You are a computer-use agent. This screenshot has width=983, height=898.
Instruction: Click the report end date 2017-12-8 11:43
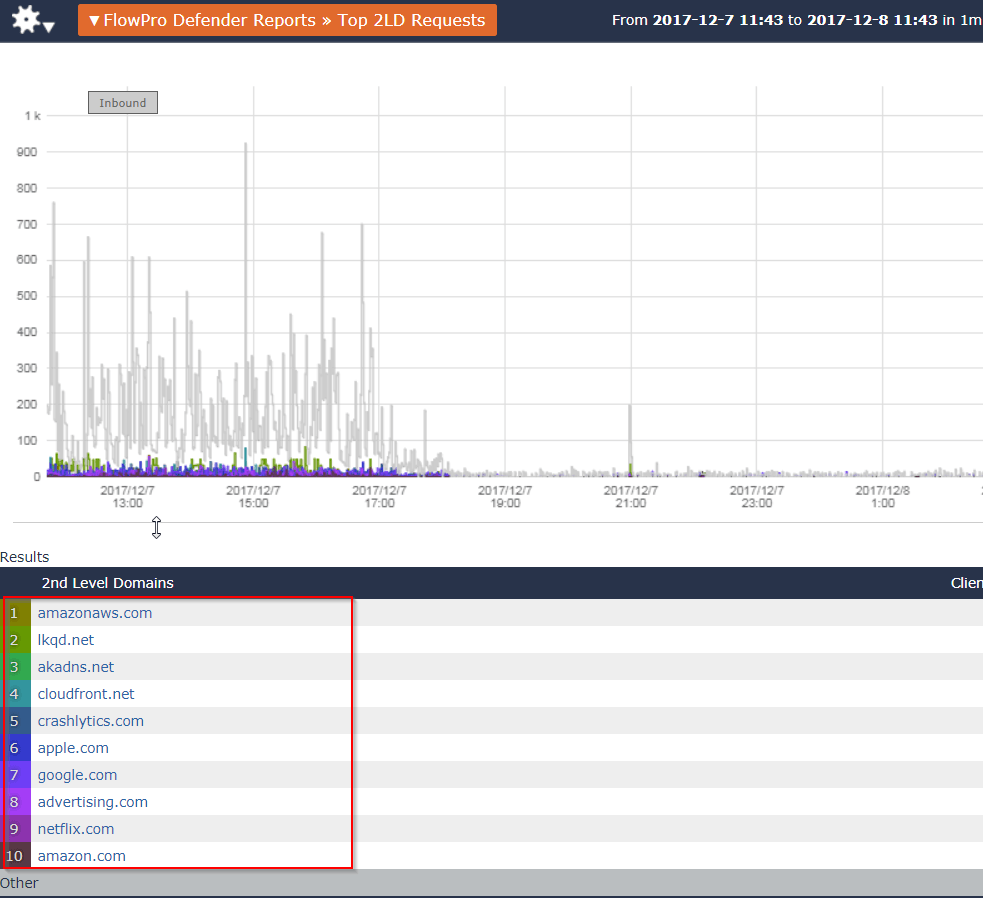872,20
